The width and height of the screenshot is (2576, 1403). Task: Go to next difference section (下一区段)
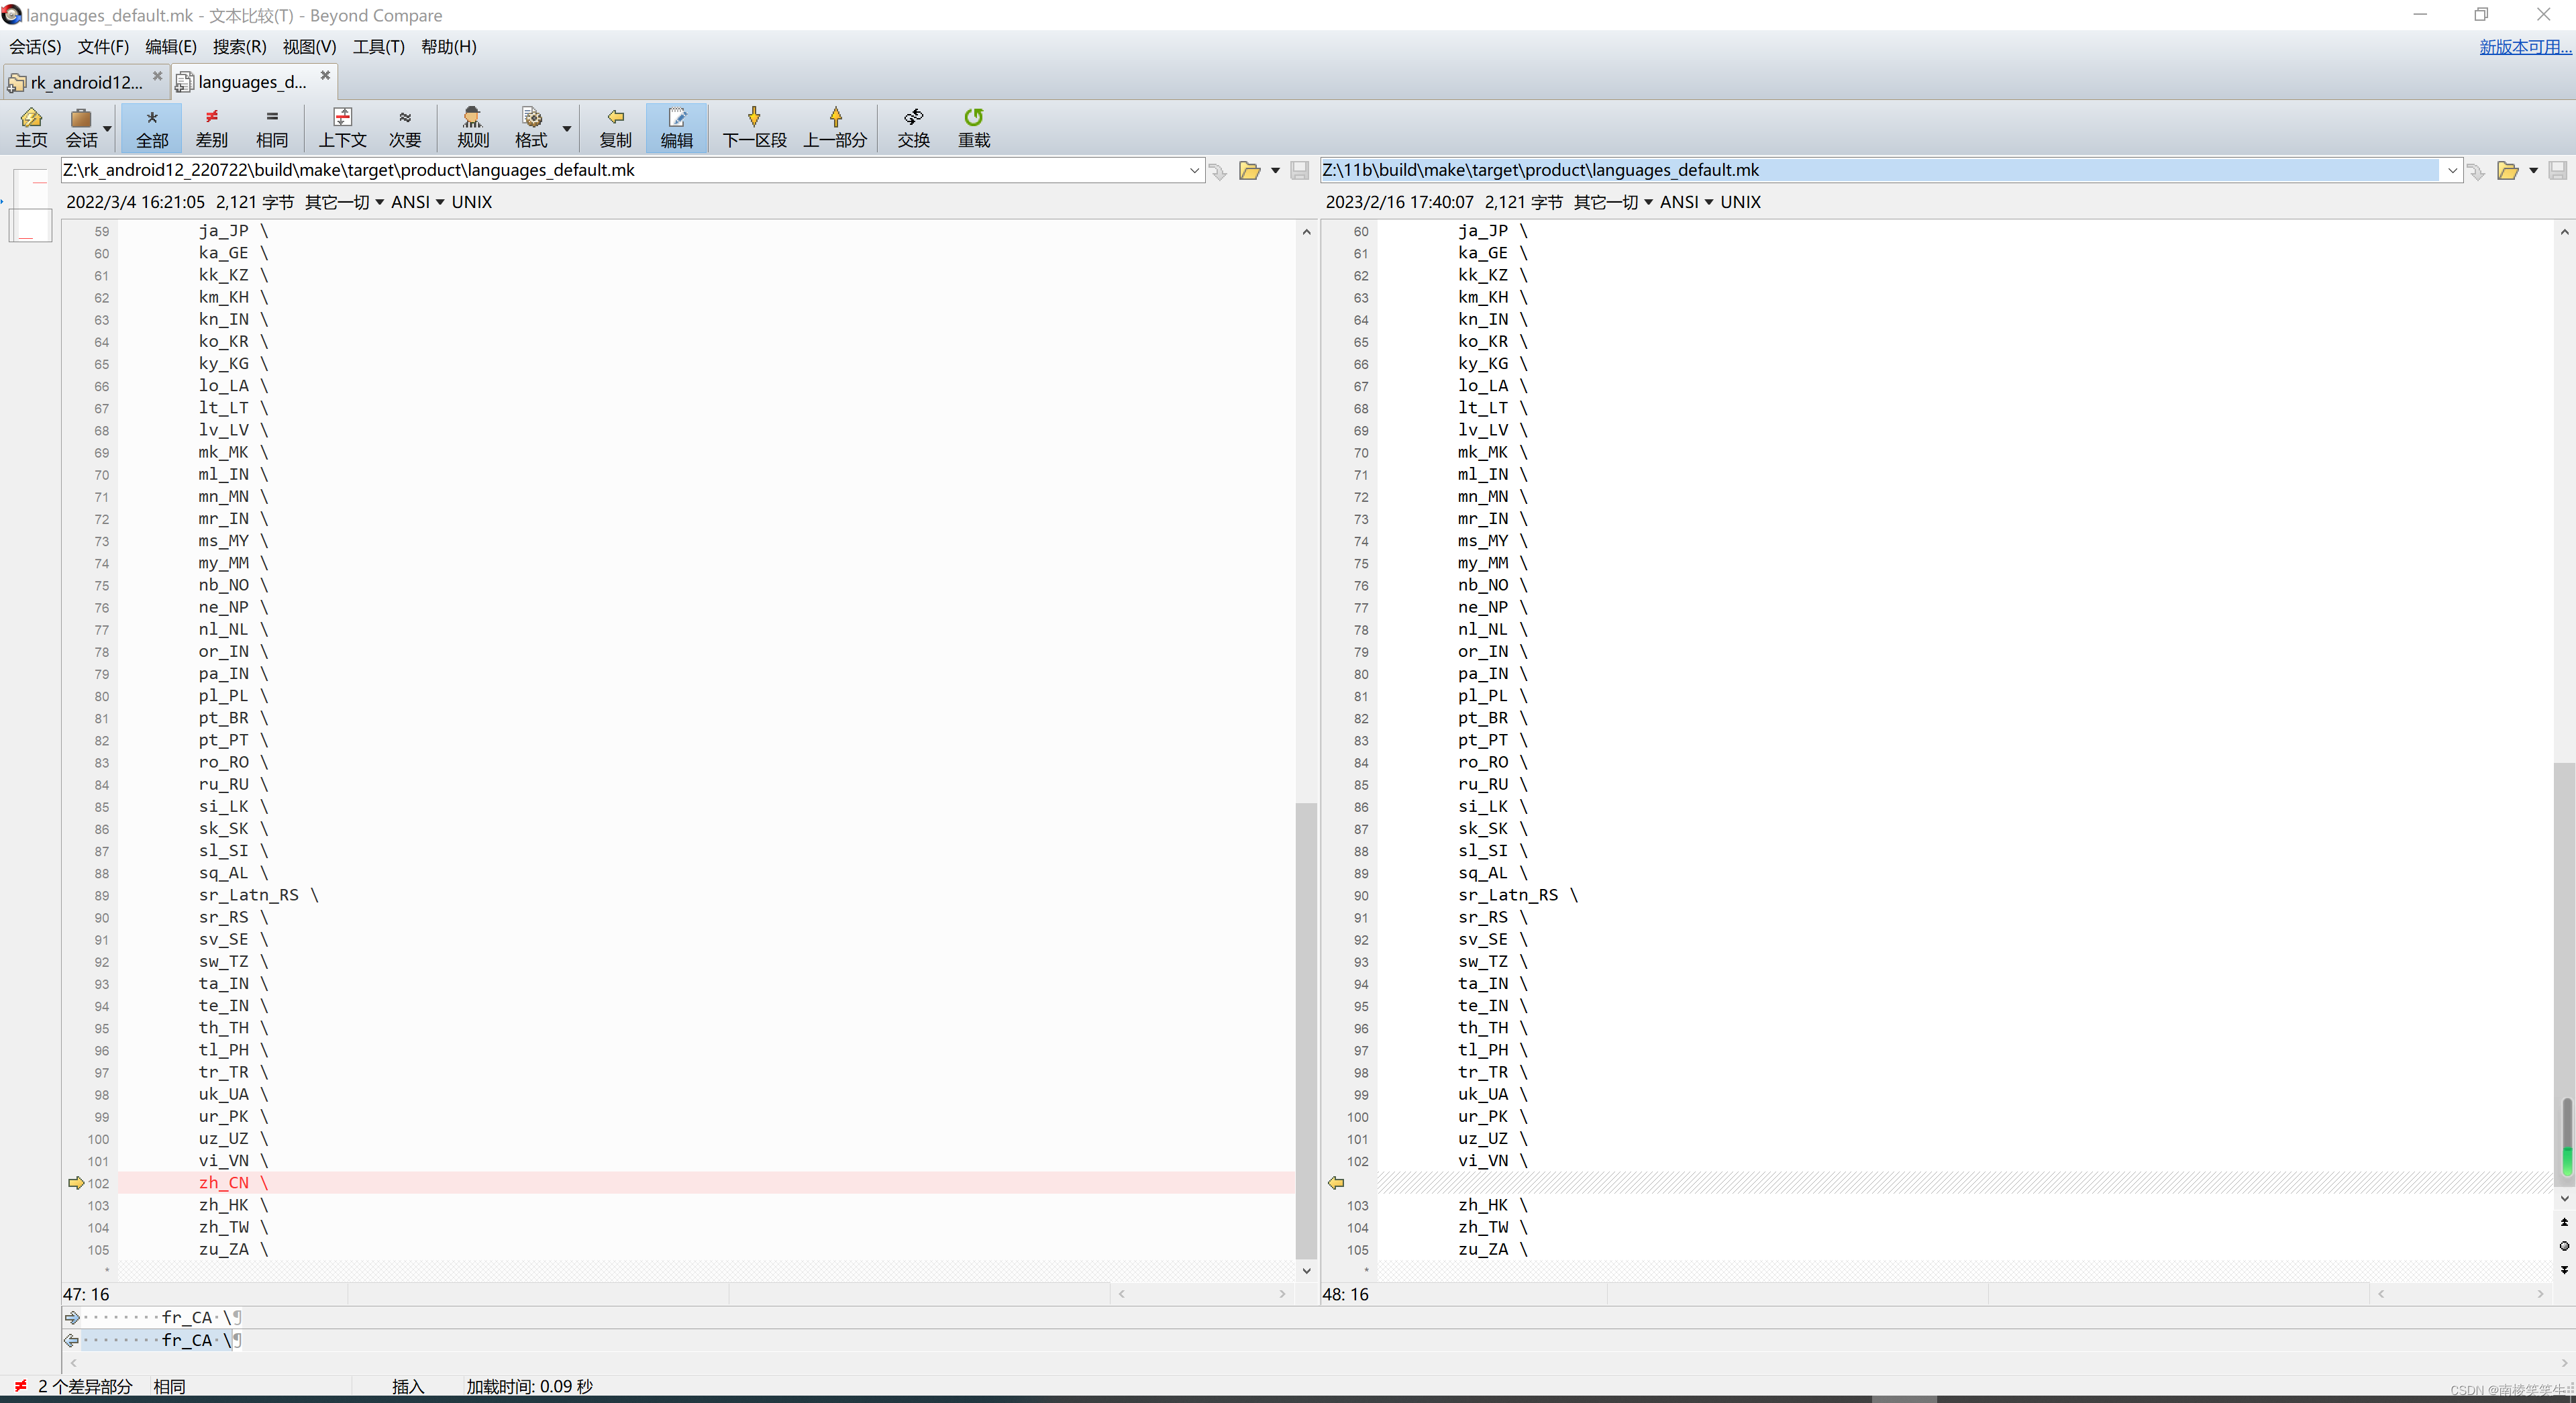(x=754, y=127)
